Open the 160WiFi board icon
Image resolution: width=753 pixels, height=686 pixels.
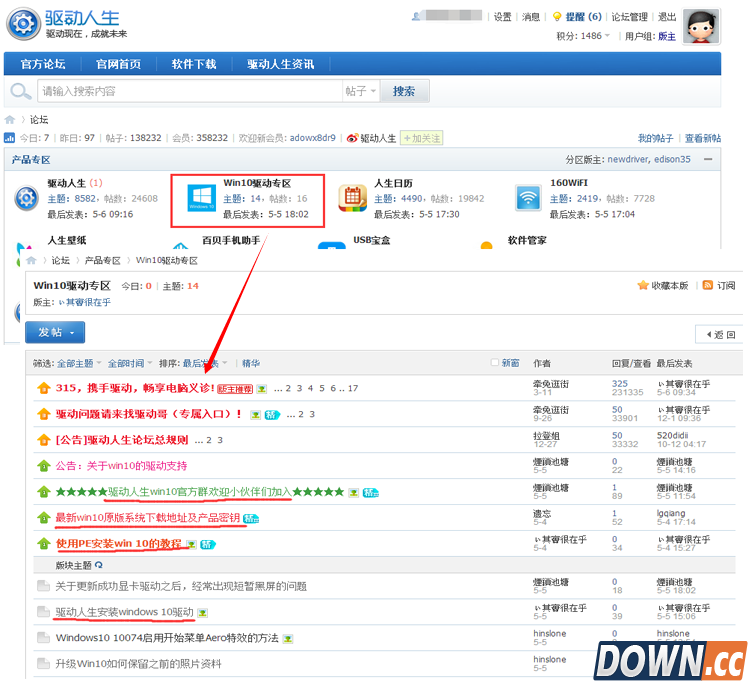click(528, 198)
